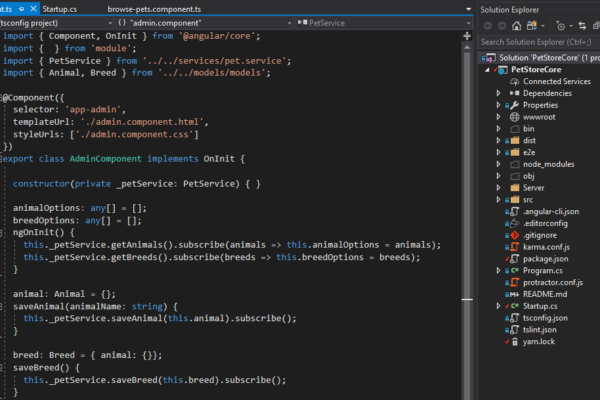Switch to the browse-pets.component.ts tab

coord(154,9)
